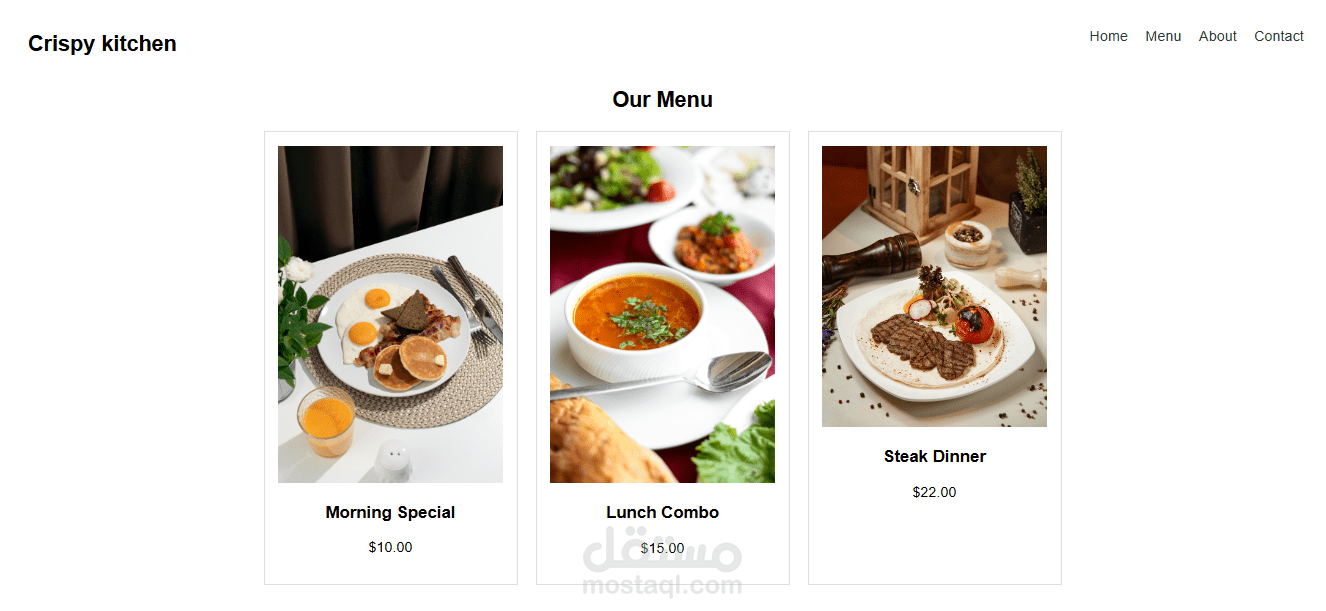Click the Our Menu heading
1326x611 pixels.
tap(662, 100)
